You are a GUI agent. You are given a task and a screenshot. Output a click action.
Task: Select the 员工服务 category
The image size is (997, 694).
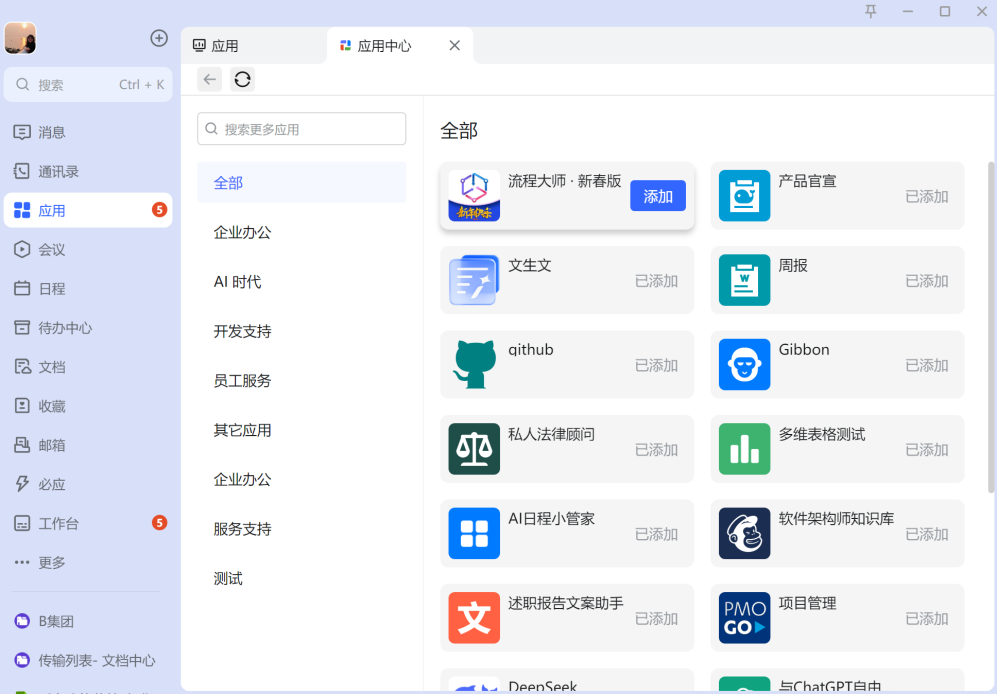301,380
